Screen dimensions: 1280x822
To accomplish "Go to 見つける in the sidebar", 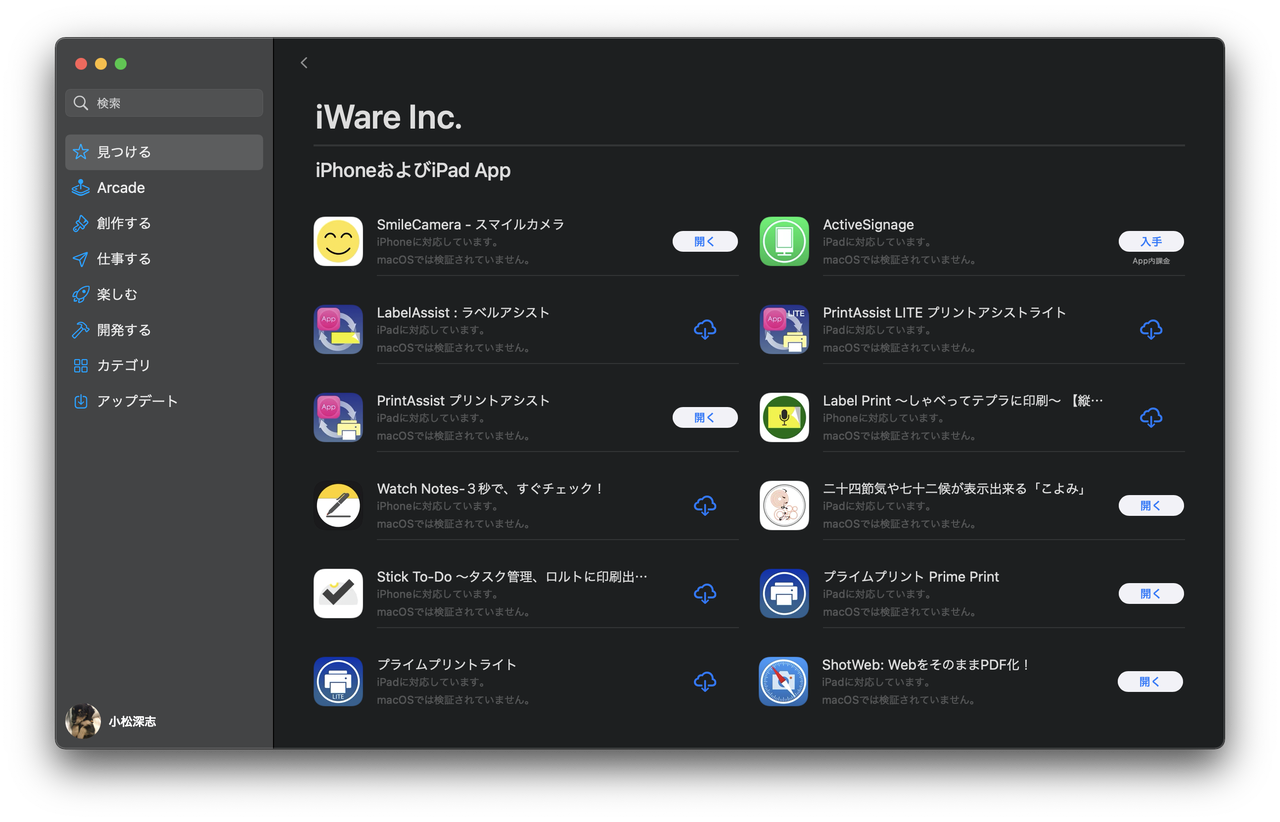I will pos(164,152).
